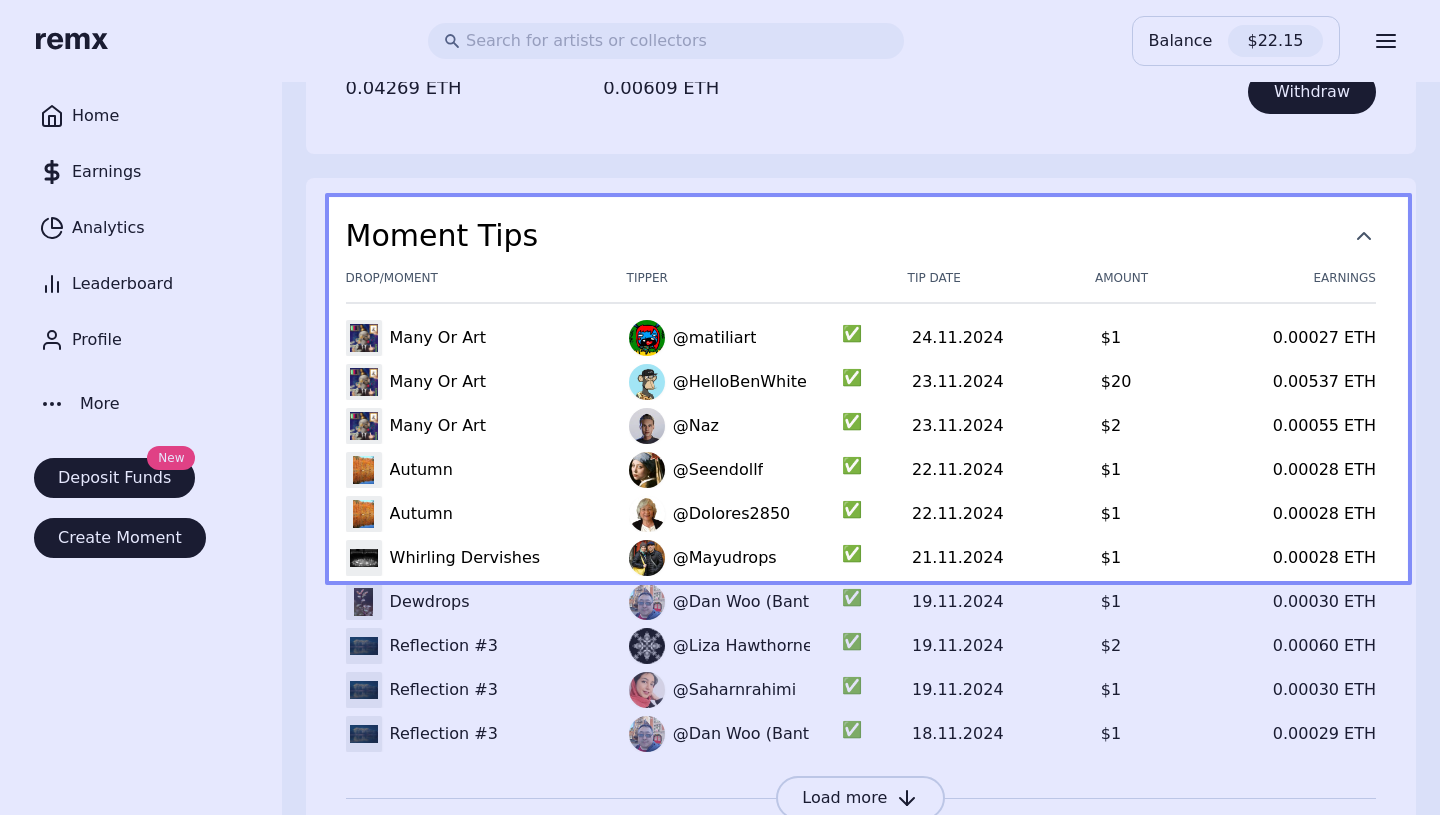Image resolution: width=1440 pixels, height=815 pixels.
Task: Collapse the Moment Tips section
Action: pos(1363,236)
